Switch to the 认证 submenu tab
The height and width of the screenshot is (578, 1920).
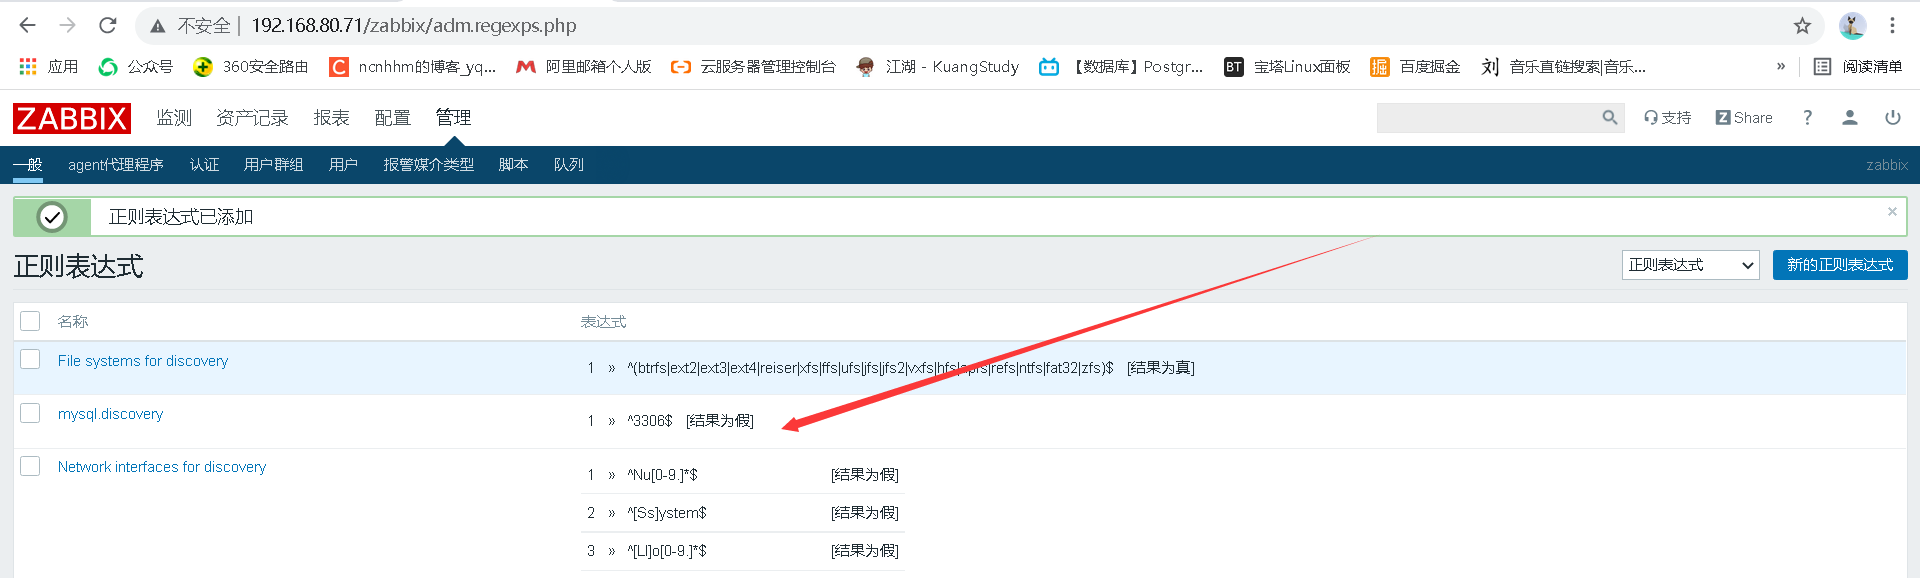point(205,165)
